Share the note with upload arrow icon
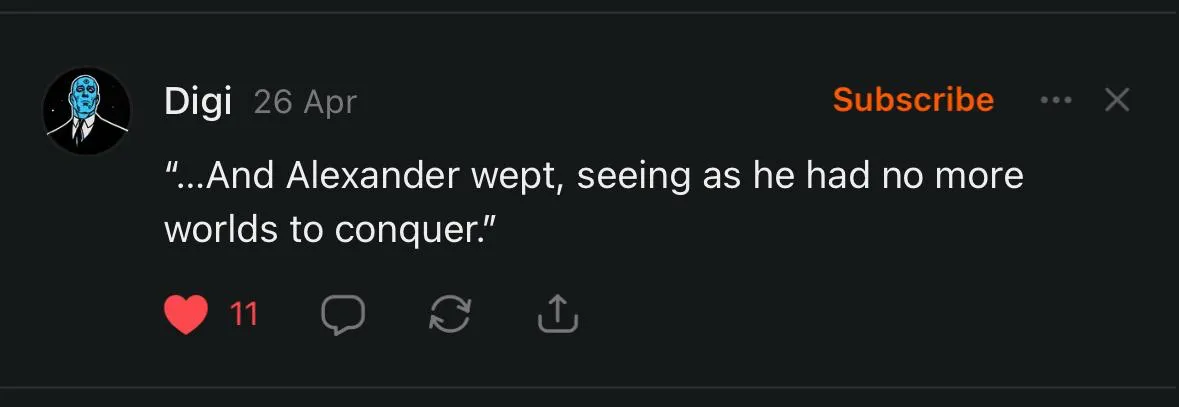1179x407 pixels. pos(558,313)
